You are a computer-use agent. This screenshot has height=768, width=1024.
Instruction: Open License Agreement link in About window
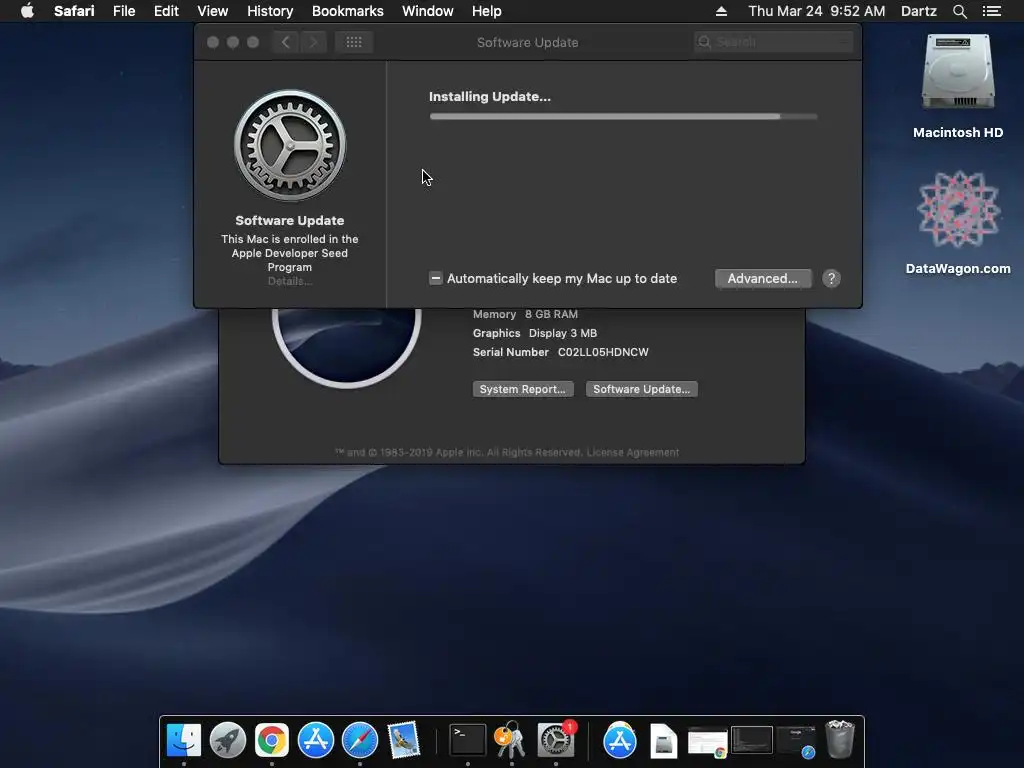632,453
